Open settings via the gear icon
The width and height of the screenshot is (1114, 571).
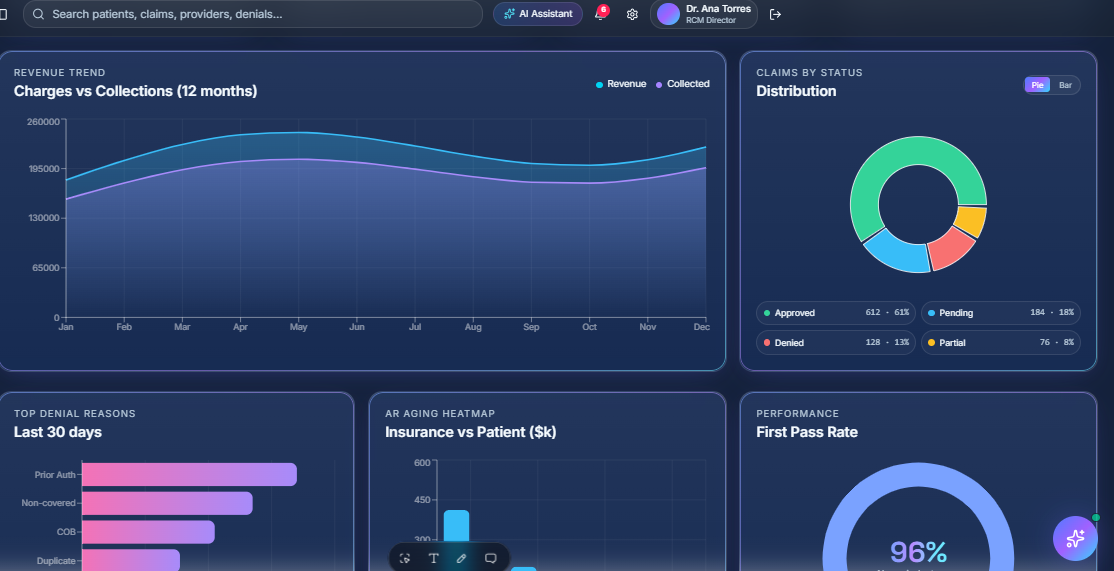tap(632, 14)
